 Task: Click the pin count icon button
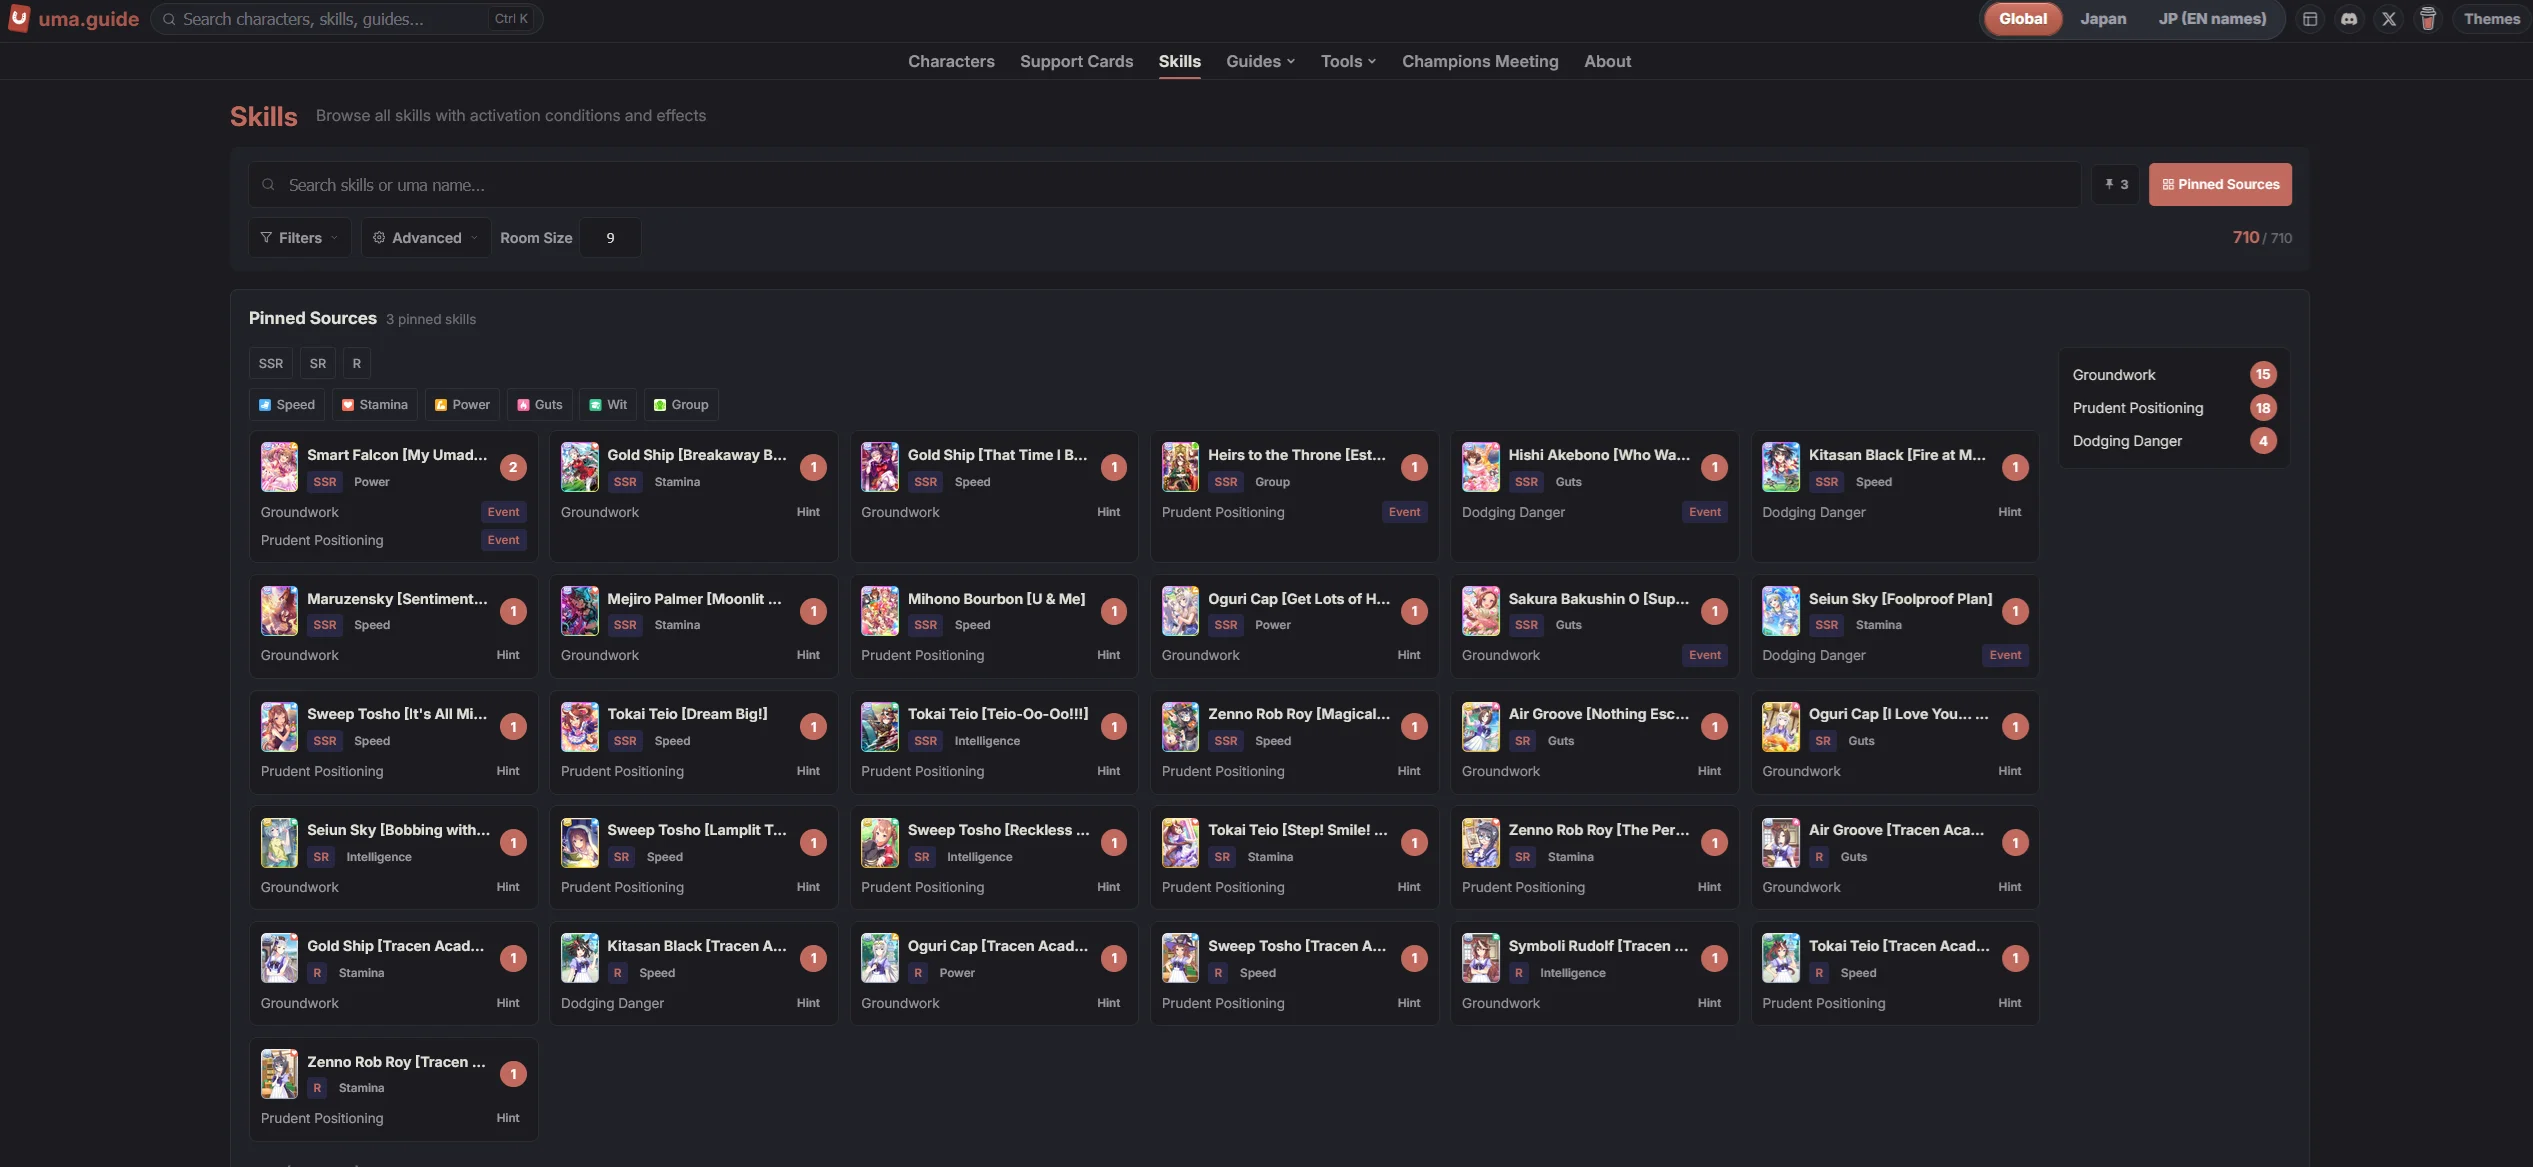(x=2116, y=184)
